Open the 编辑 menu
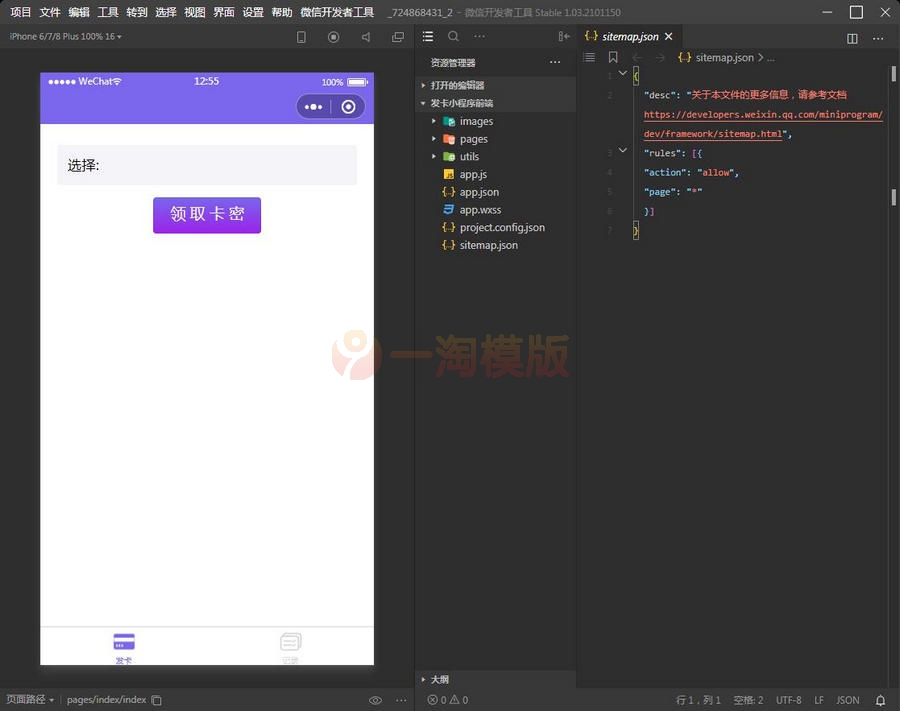The image size is (900, 711). (79, 12)
